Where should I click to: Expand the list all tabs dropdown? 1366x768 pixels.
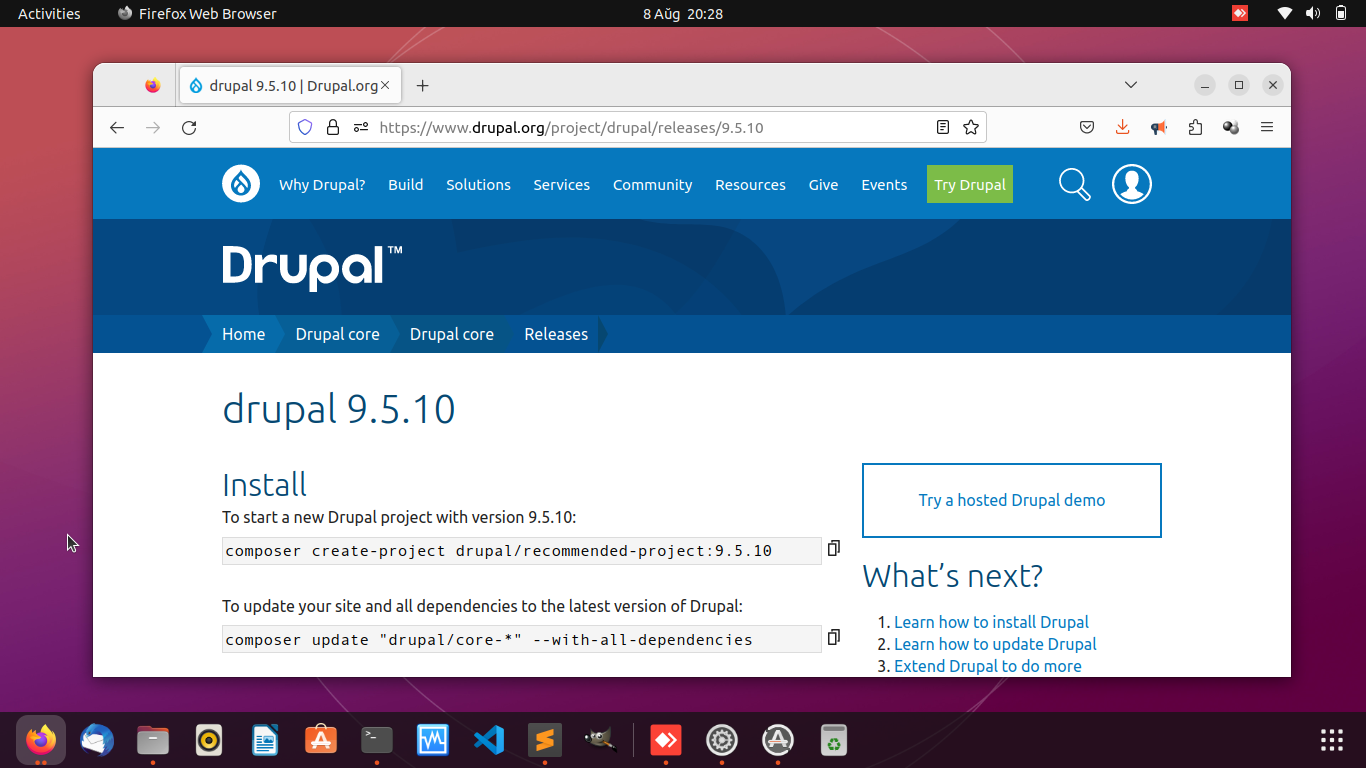(1131, 85)
